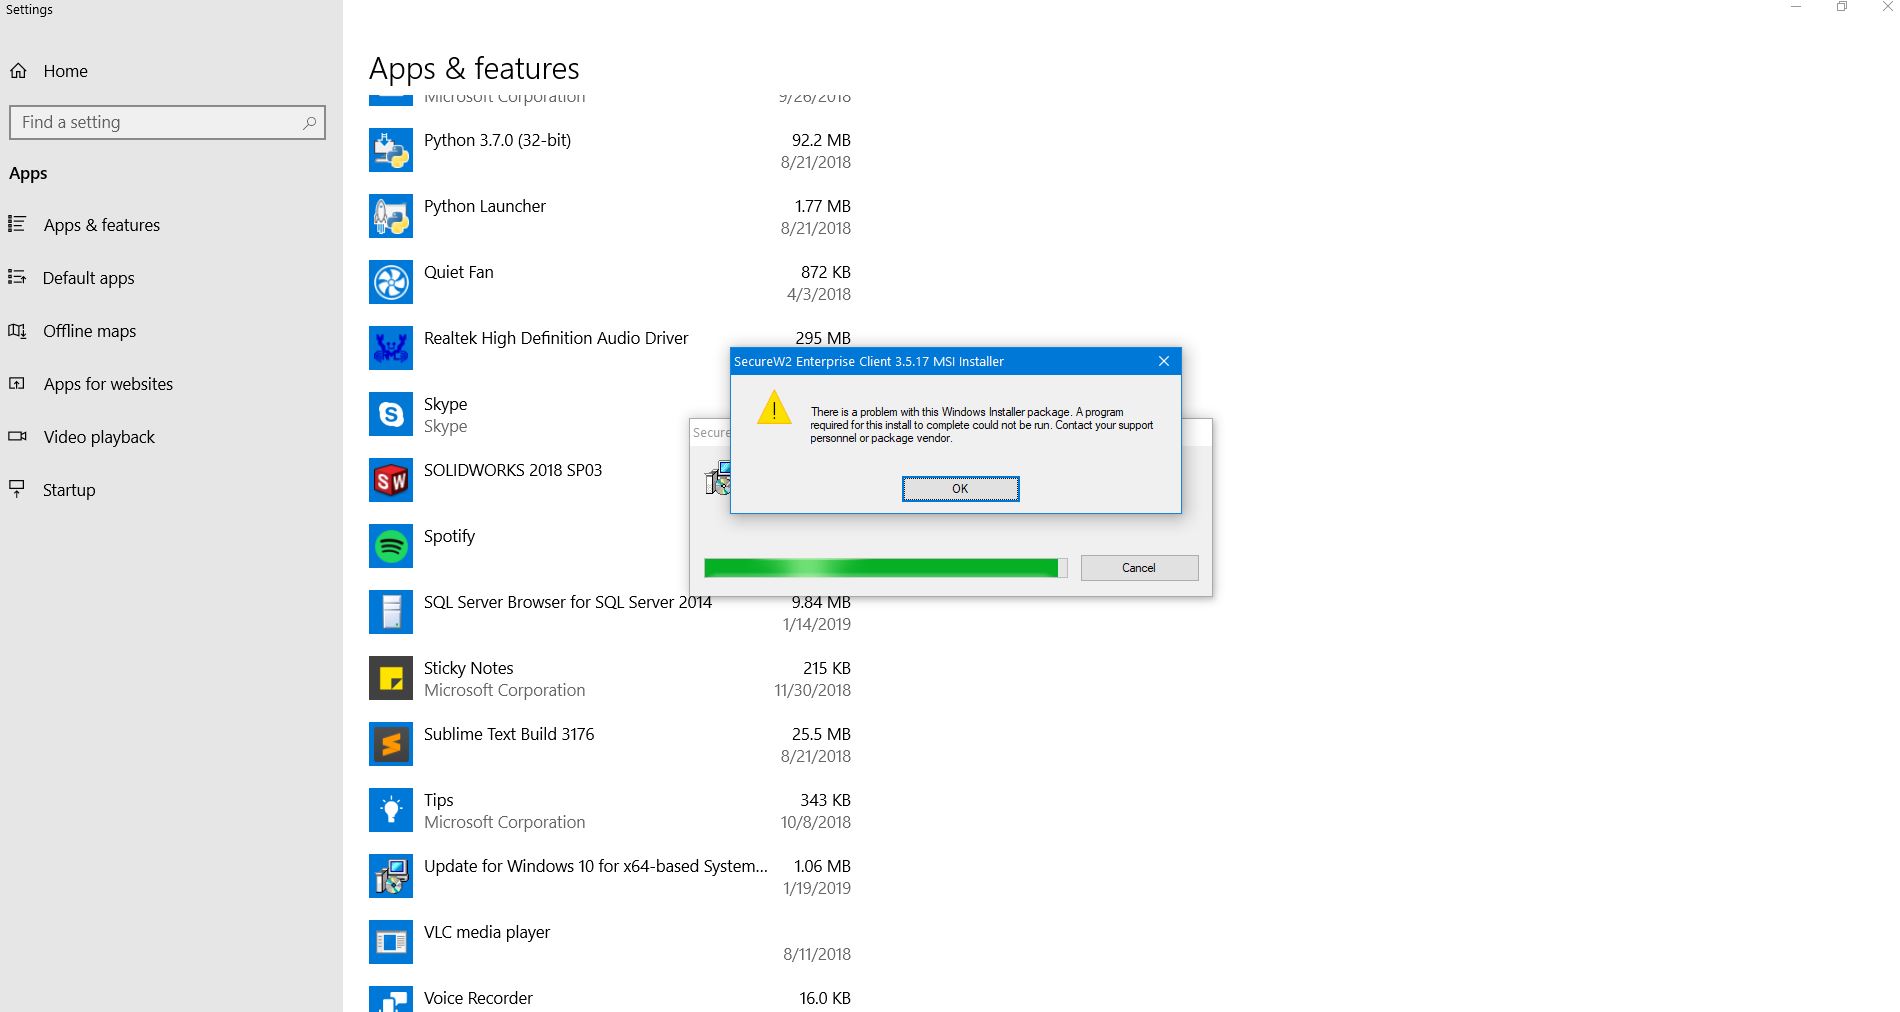
Task: Select the Realtek High Definition Audio Driver icon
Action: point(390,348)
